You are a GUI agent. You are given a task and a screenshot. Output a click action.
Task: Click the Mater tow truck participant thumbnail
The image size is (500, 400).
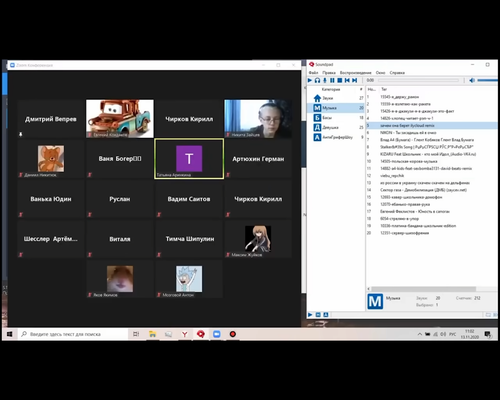click(x=120, y=119)
